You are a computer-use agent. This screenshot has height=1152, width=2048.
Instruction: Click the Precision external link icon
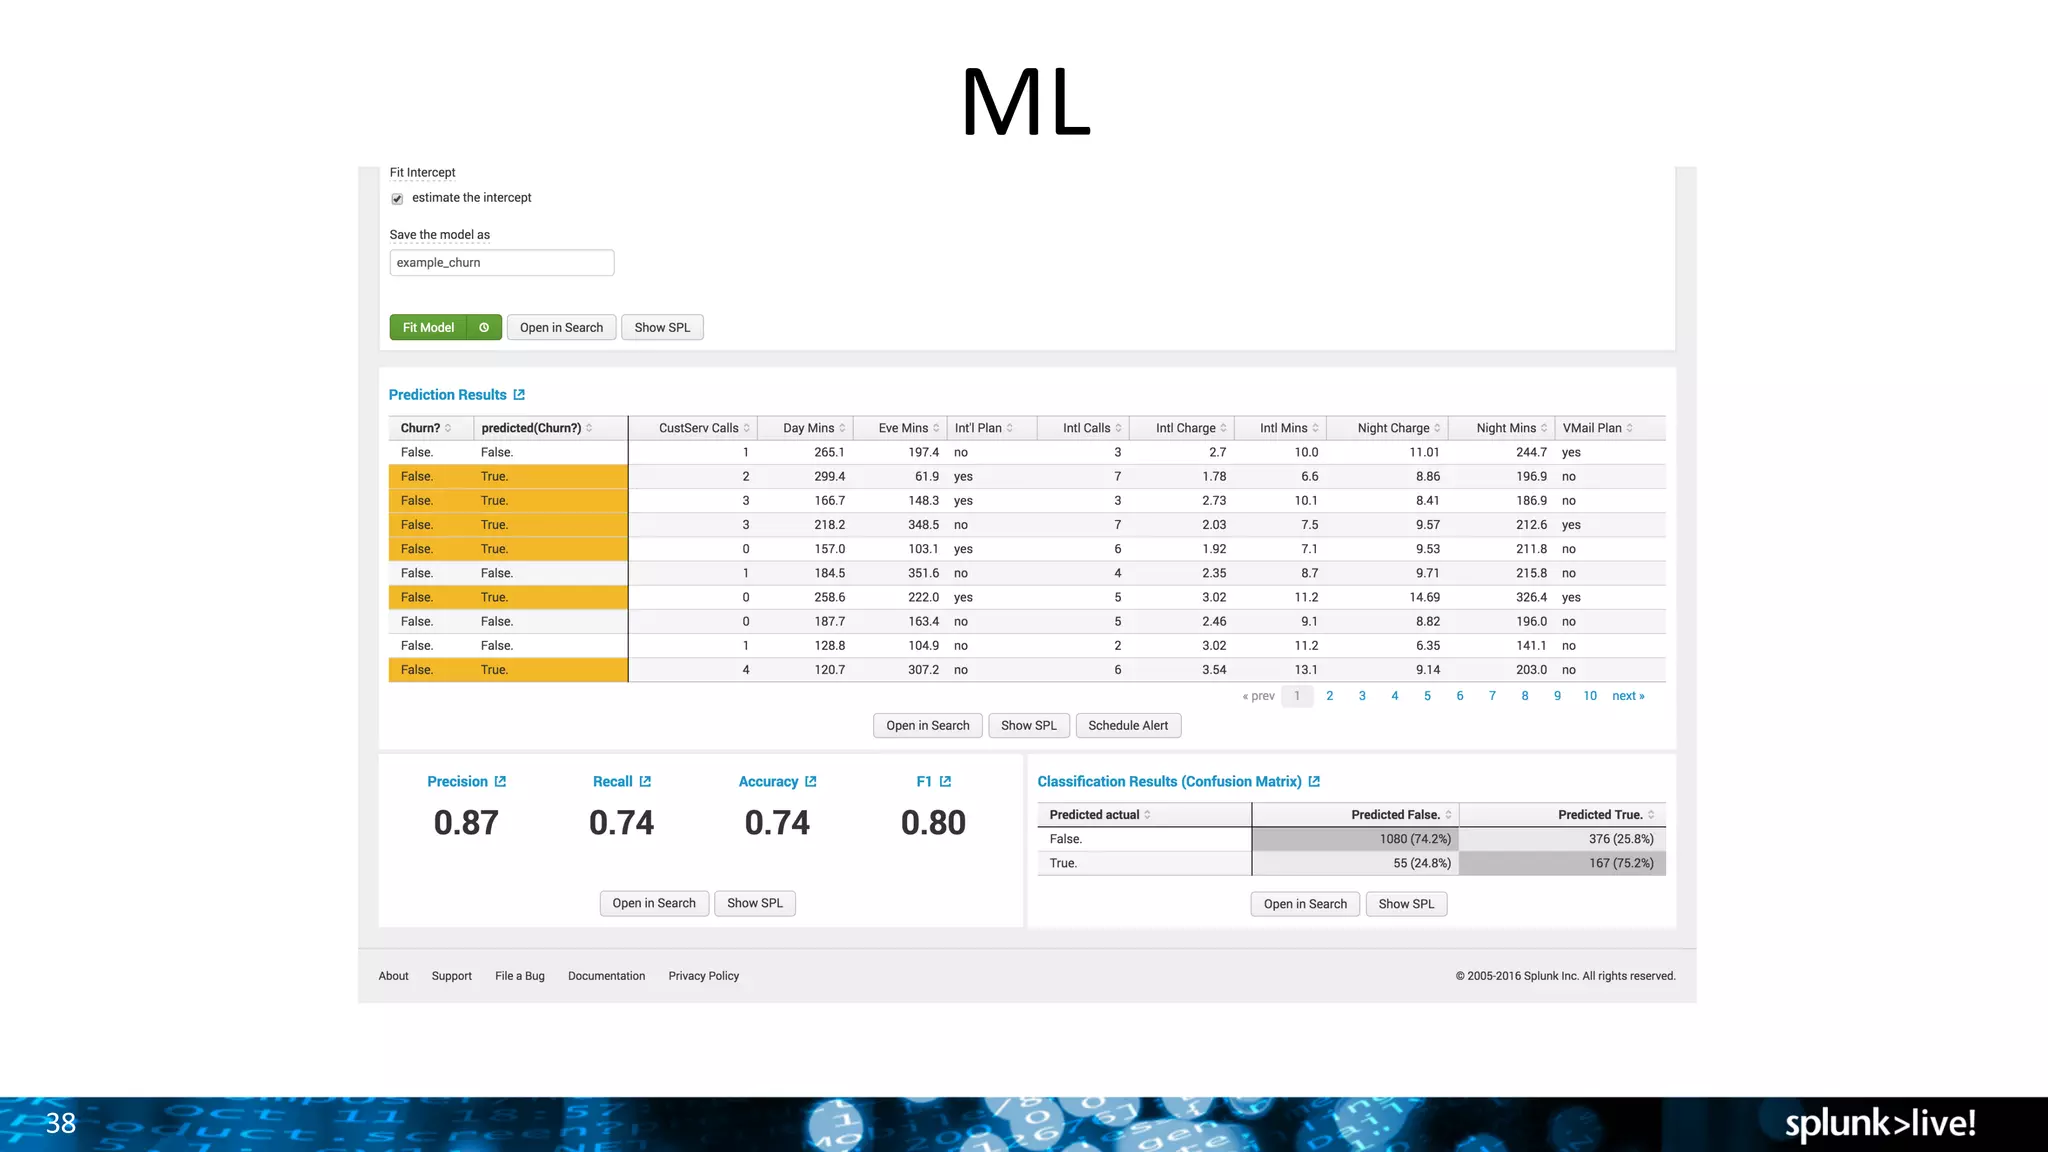(x=500, y=782)
